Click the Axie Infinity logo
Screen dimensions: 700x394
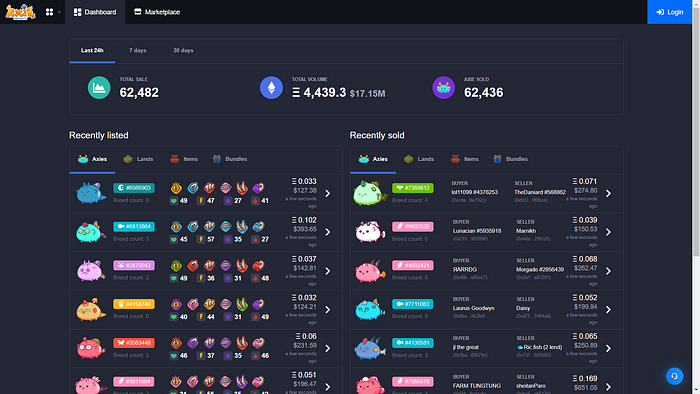(20, 12)
